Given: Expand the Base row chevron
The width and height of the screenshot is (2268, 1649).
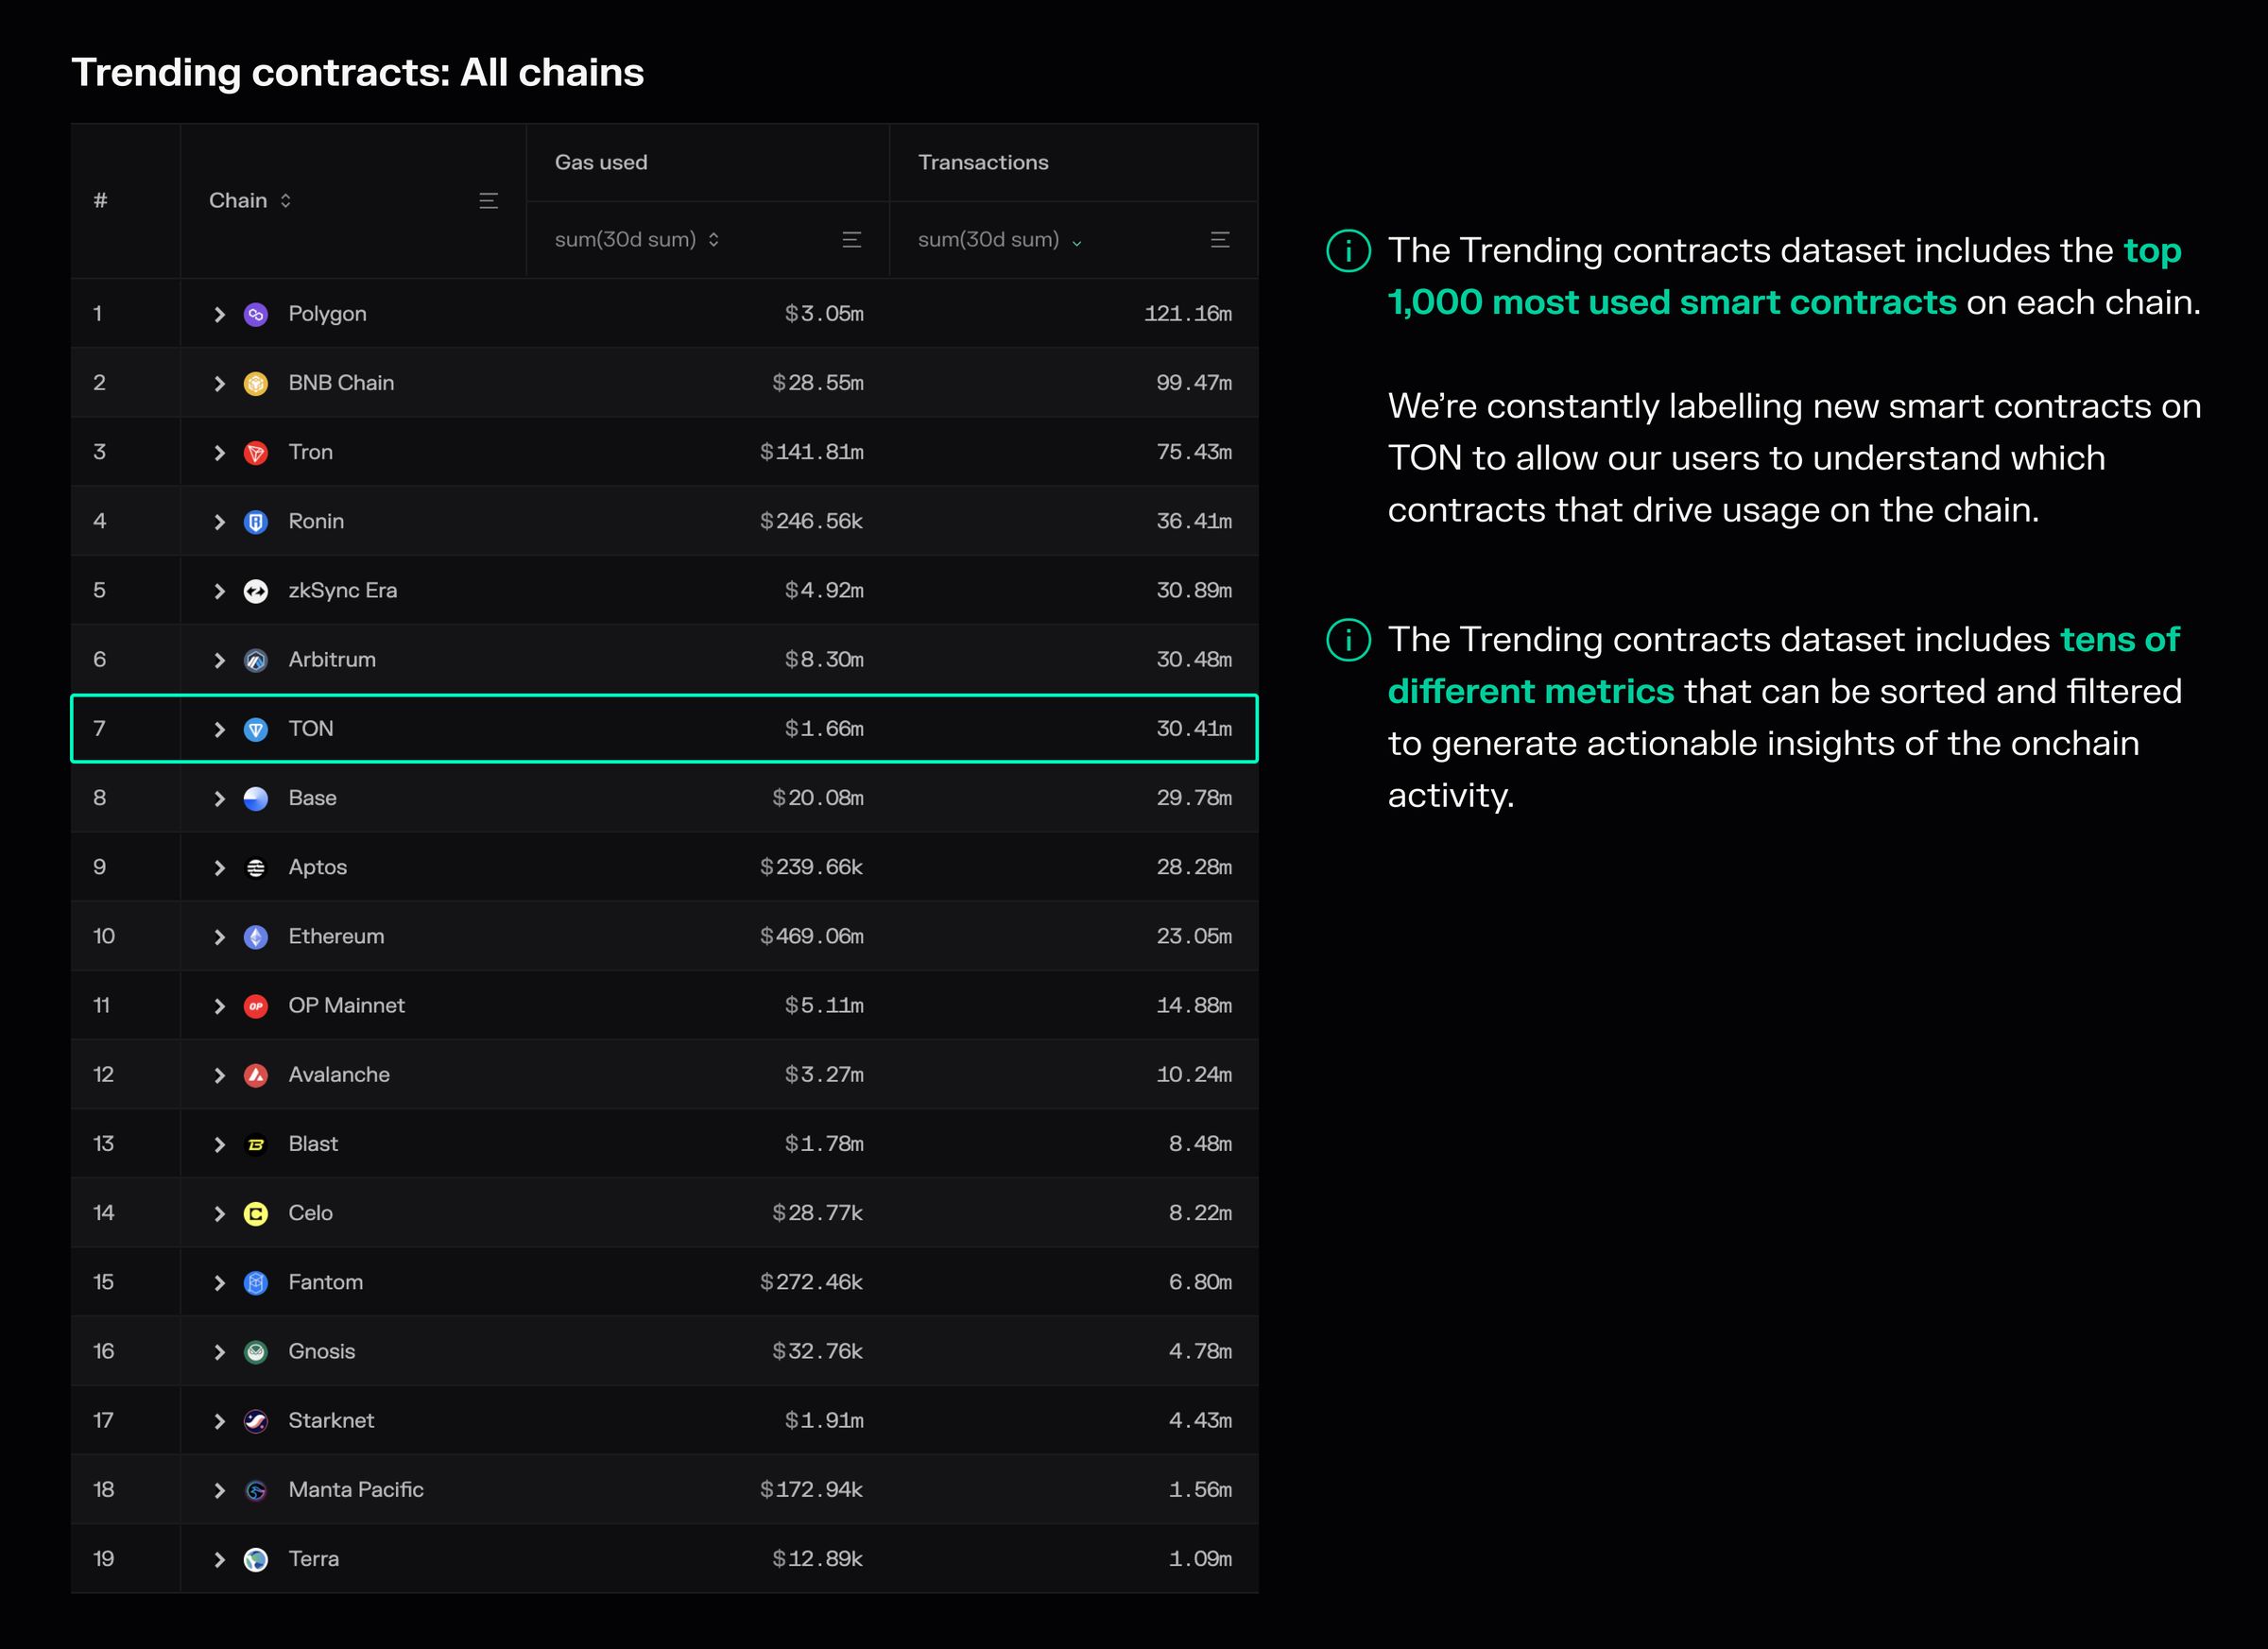Looking at the screenshot, I should point(220,798).
